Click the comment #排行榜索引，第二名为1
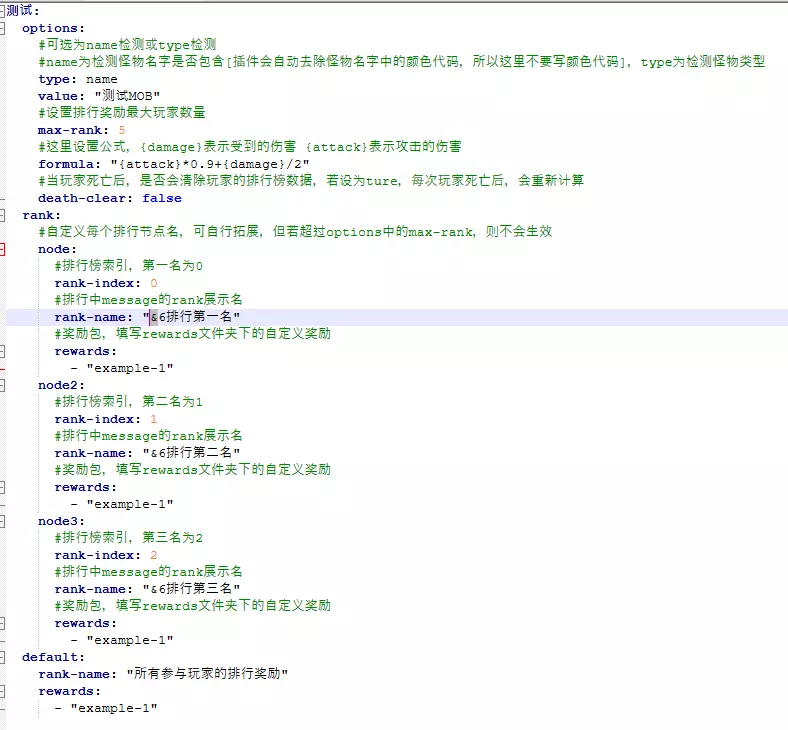The height and width of the screenshot is (730, 788). [129, 402]
